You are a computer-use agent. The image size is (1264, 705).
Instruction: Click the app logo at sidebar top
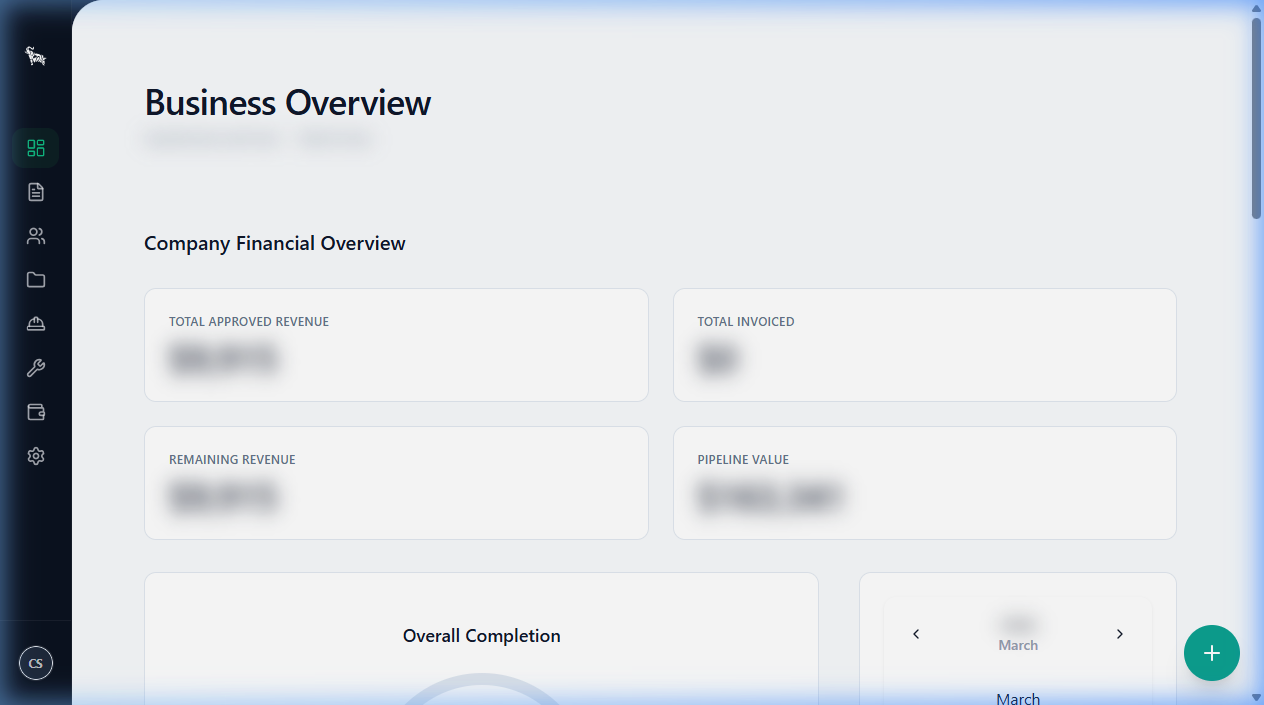pyautogui.click(x=36, y=56)
